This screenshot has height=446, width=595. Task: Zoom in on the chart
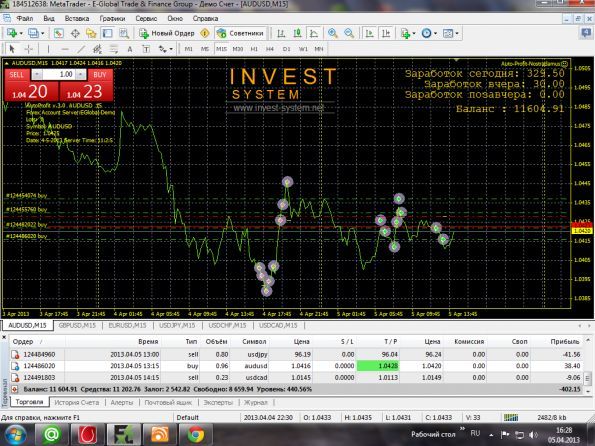pos(333,33)
